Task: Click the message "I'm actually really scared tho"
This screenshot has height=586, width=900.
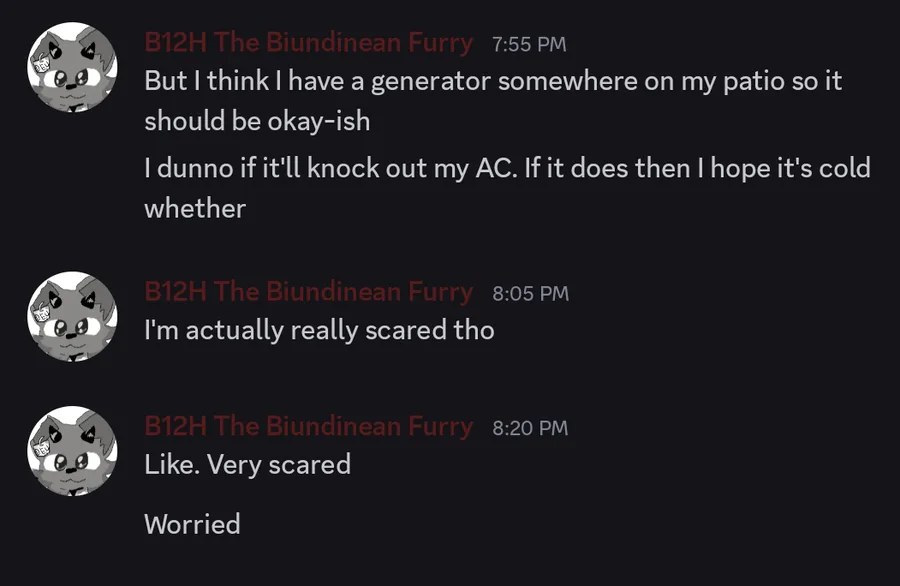Action: (x=319, y=329)
